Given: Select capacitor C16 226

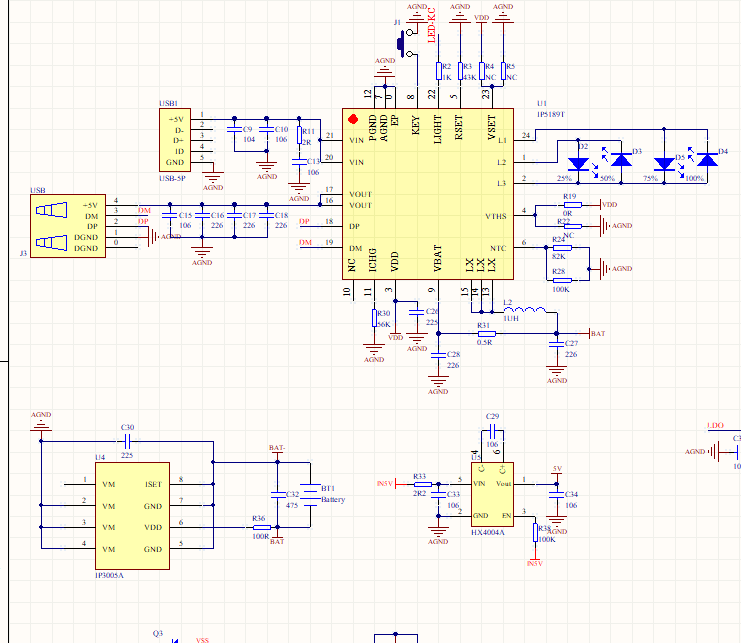Looking at the screenshot, I should coord(202,215).
